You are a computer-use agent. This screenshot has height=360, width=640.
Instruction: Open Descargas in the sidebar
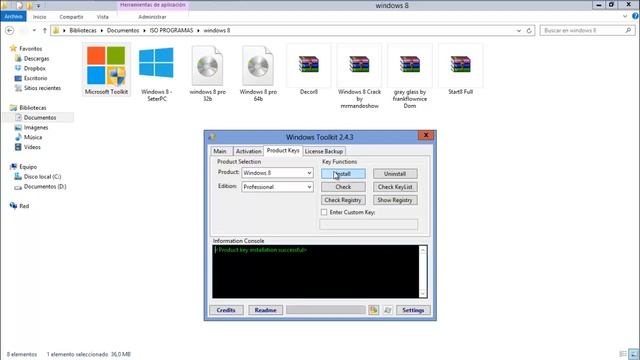[32, 58]
